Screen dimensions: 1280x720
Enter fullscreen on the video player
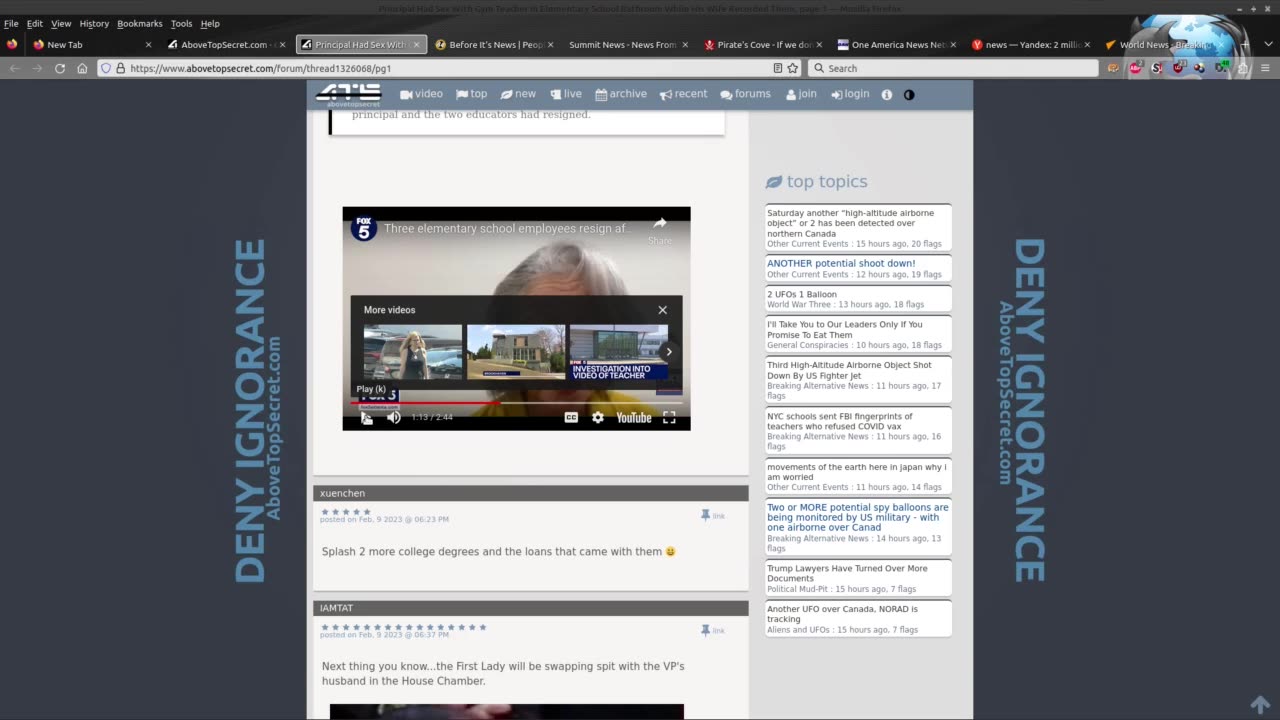tap(669, 418)
